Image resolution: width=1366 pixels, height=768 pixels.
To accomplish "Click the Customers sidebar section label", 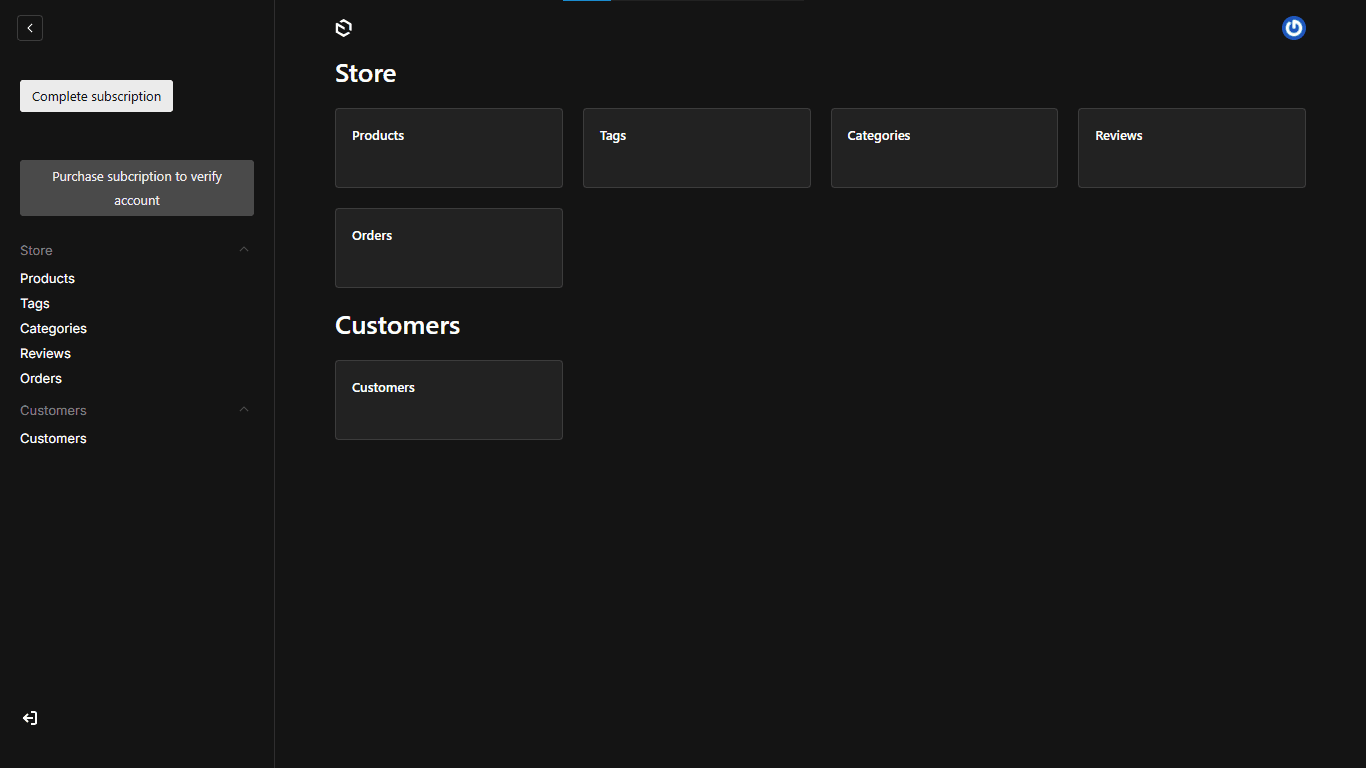I will (53, 410).
